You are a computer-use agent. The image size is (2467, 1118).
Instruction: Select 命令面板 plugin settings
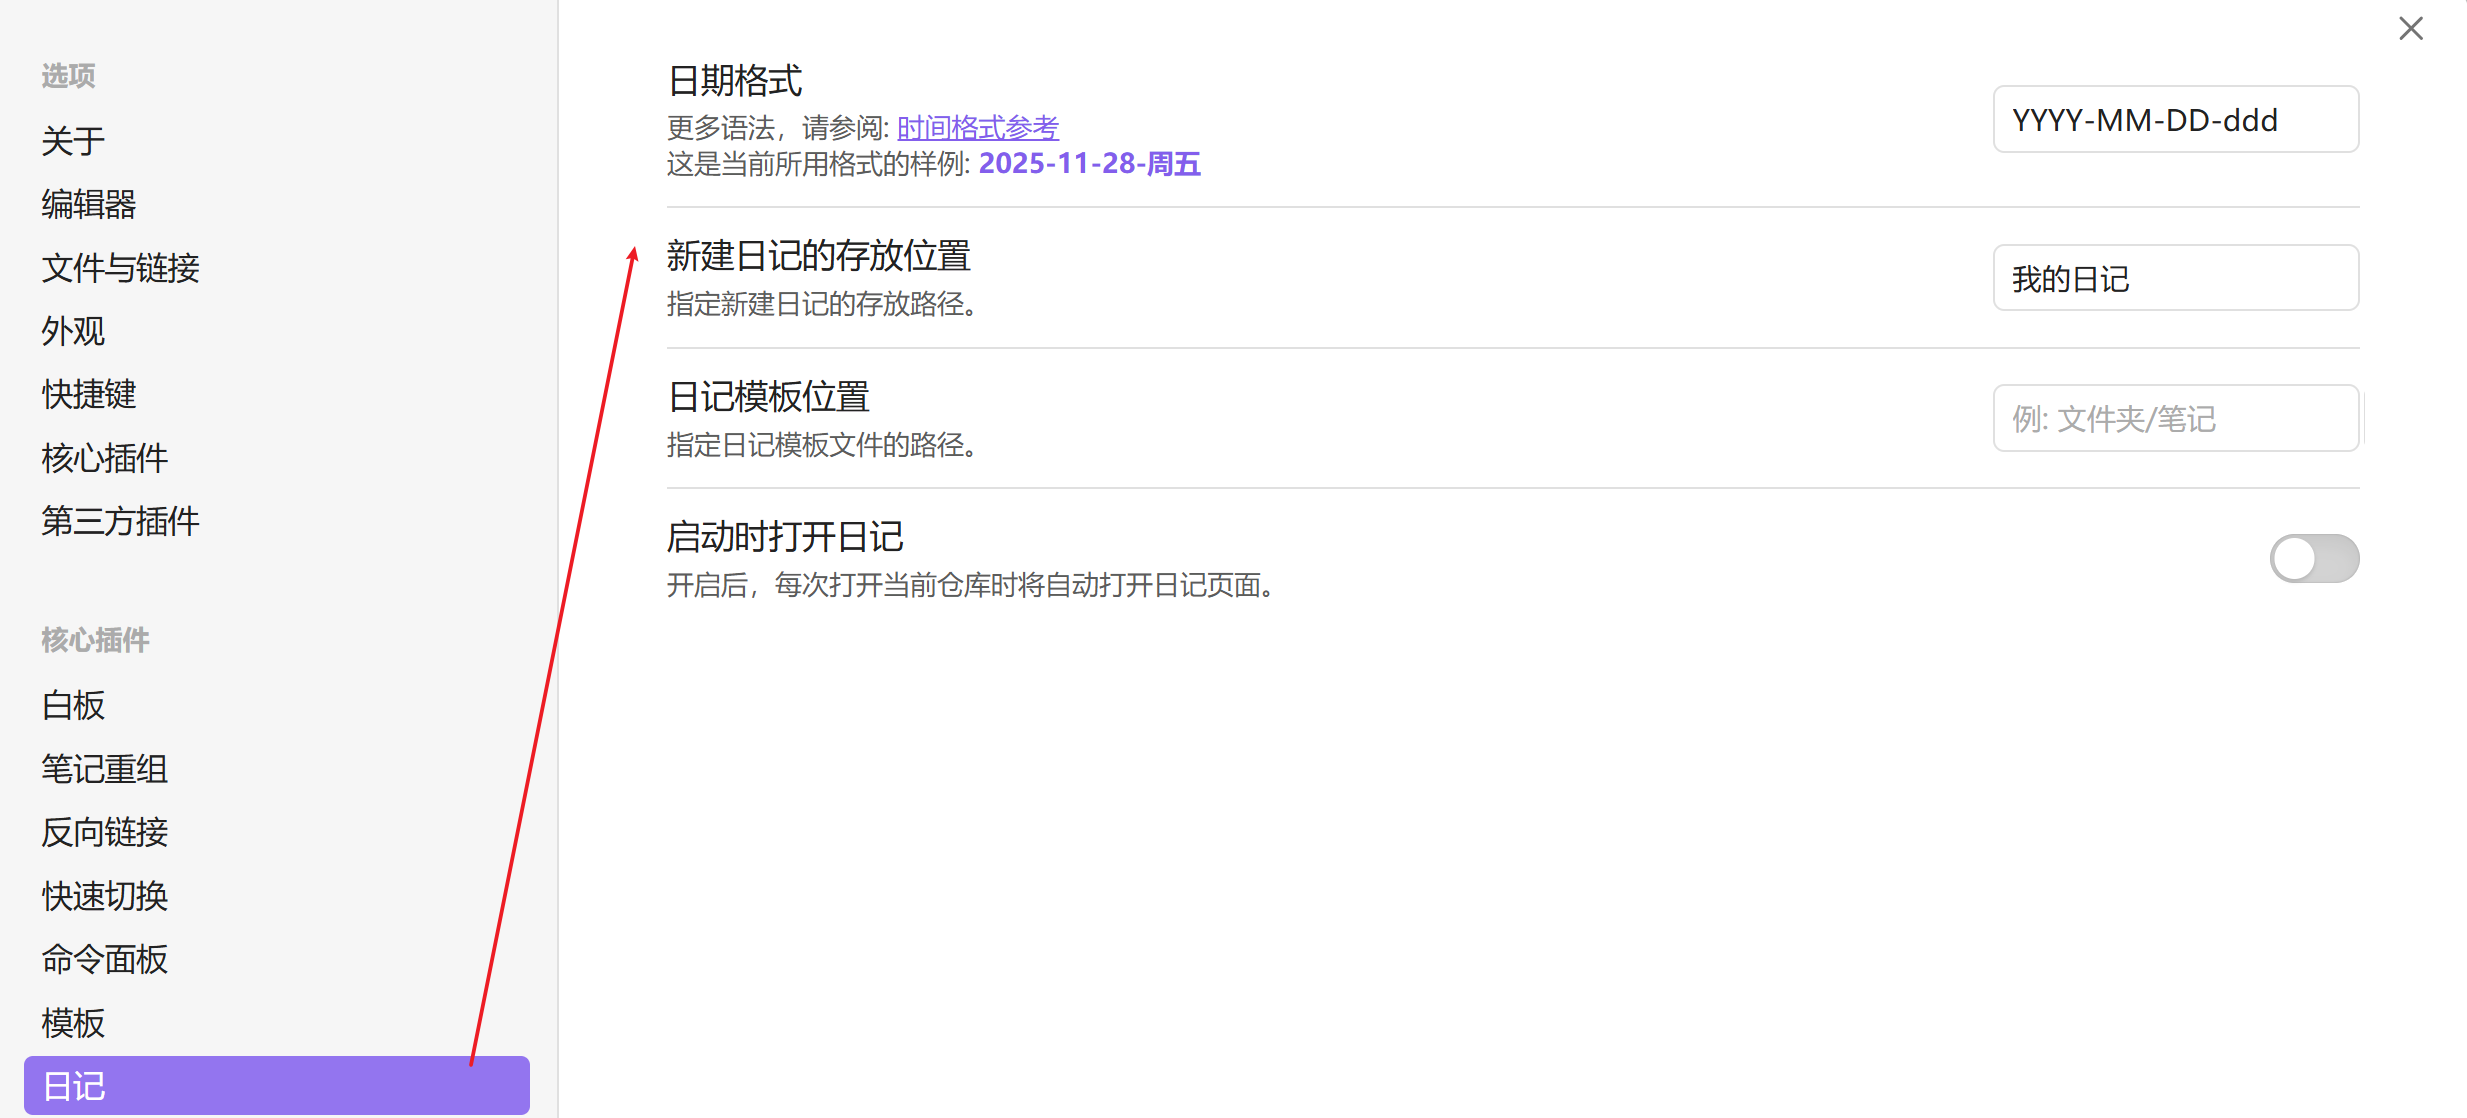click(x=104, y=959)
